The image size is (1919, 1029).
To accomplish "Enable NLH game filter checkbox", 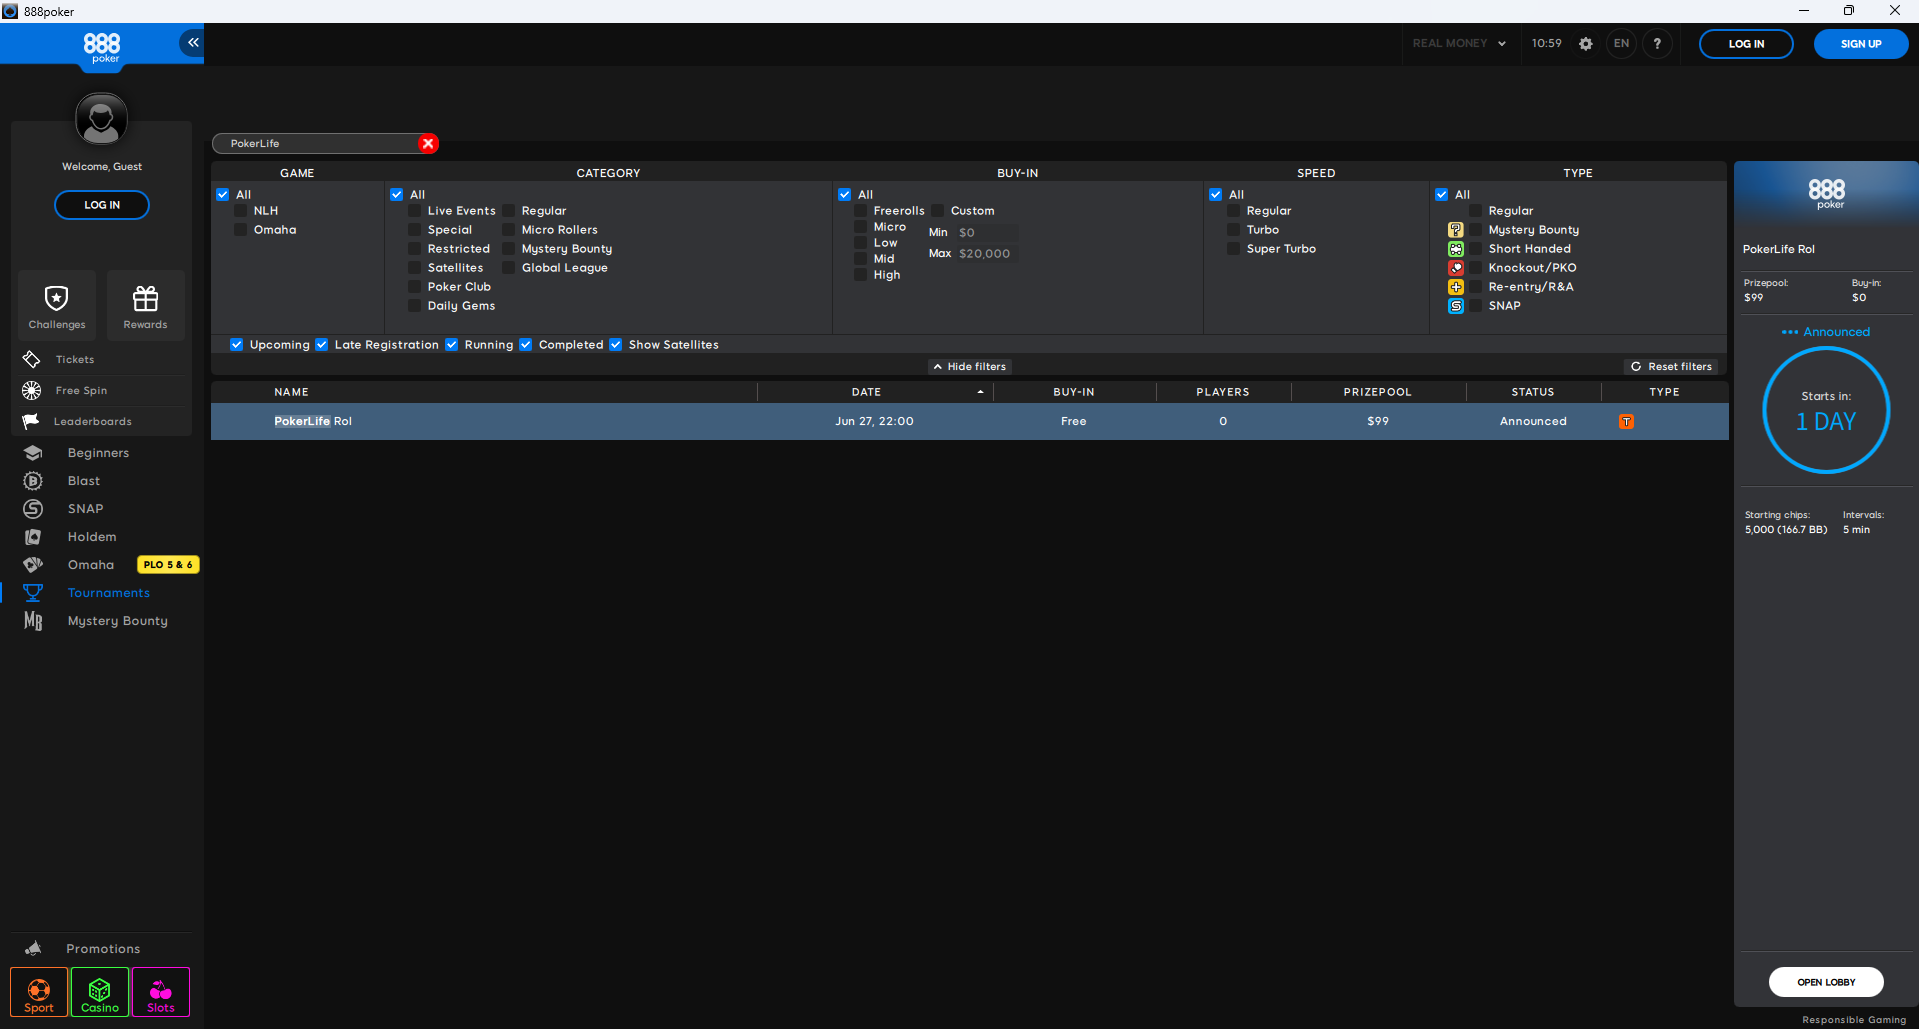I will click(241, 211).
